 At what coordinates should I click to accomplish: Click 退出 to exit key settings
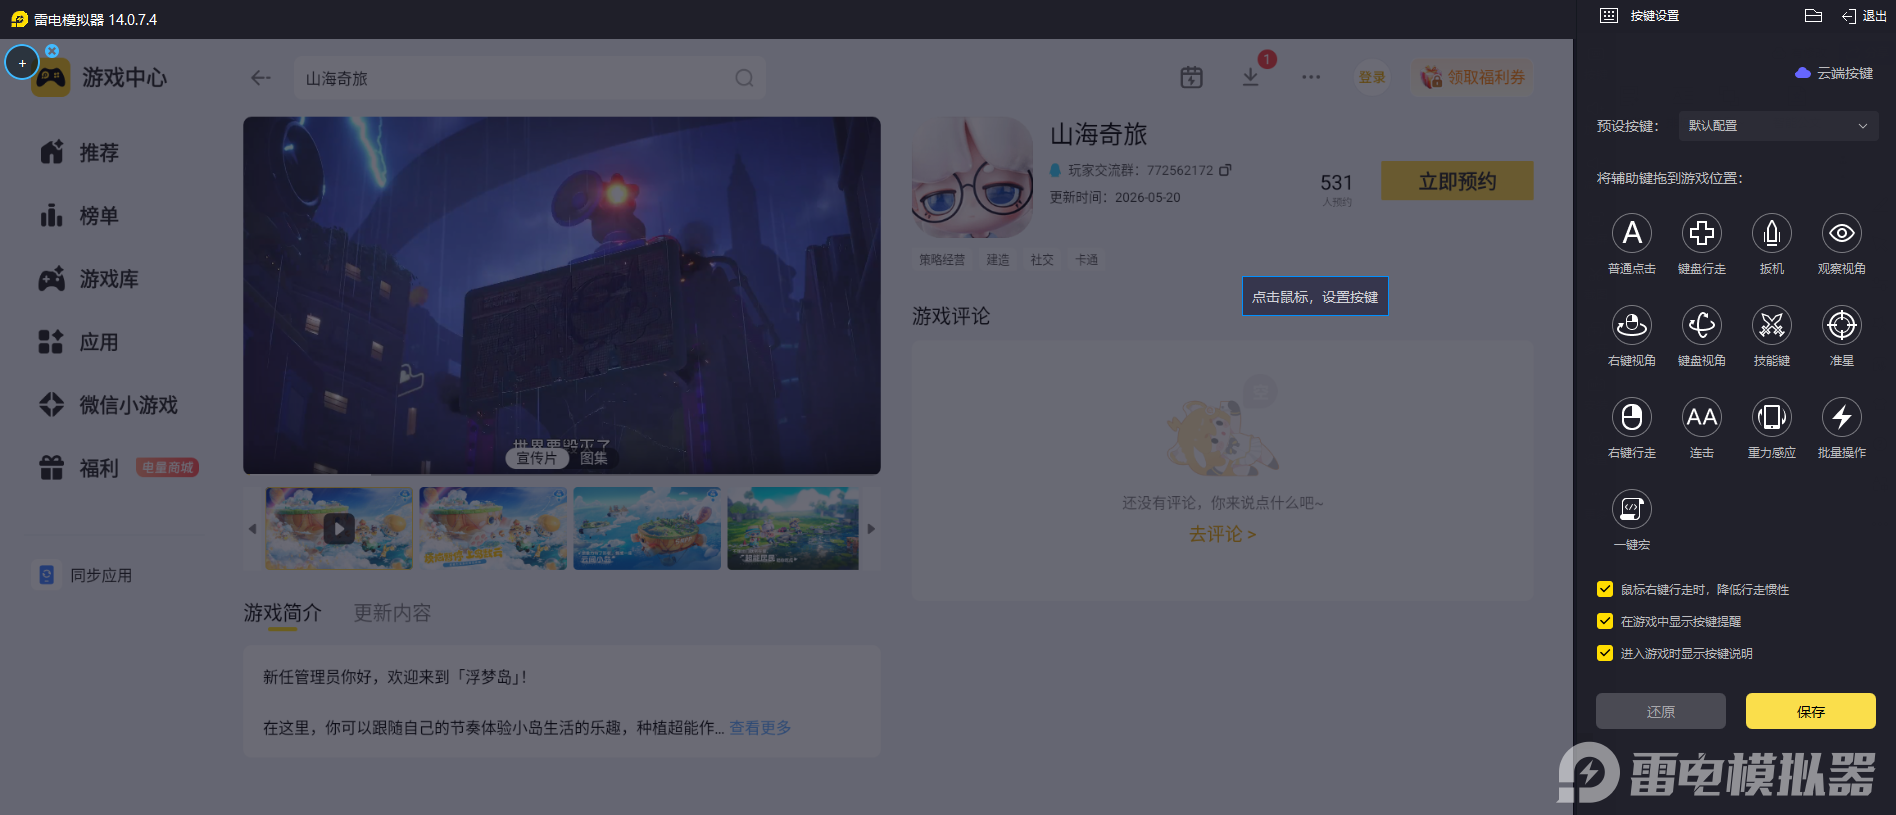tap(1865, 16)
